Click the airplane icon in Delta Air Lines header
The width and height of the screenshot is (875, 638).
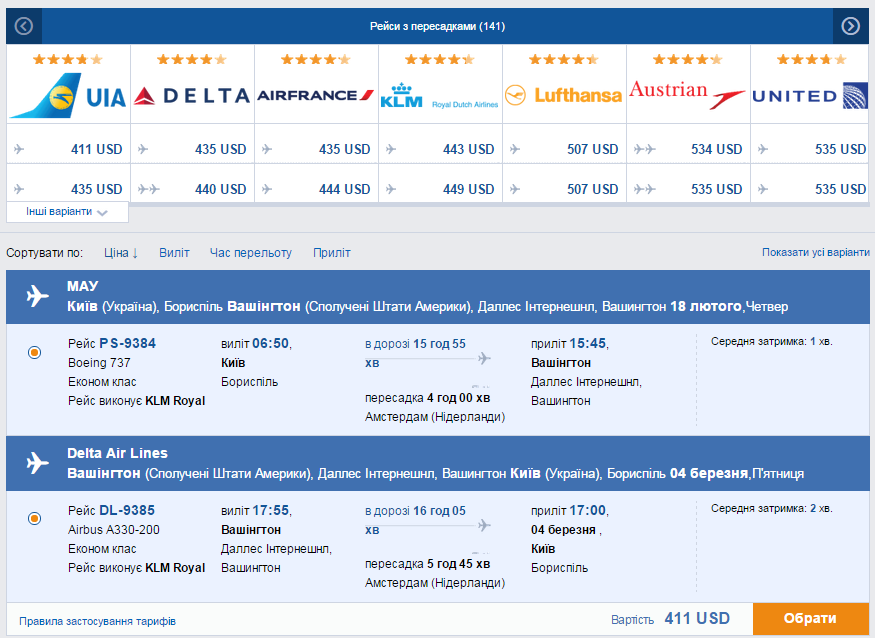click(37, 463)
